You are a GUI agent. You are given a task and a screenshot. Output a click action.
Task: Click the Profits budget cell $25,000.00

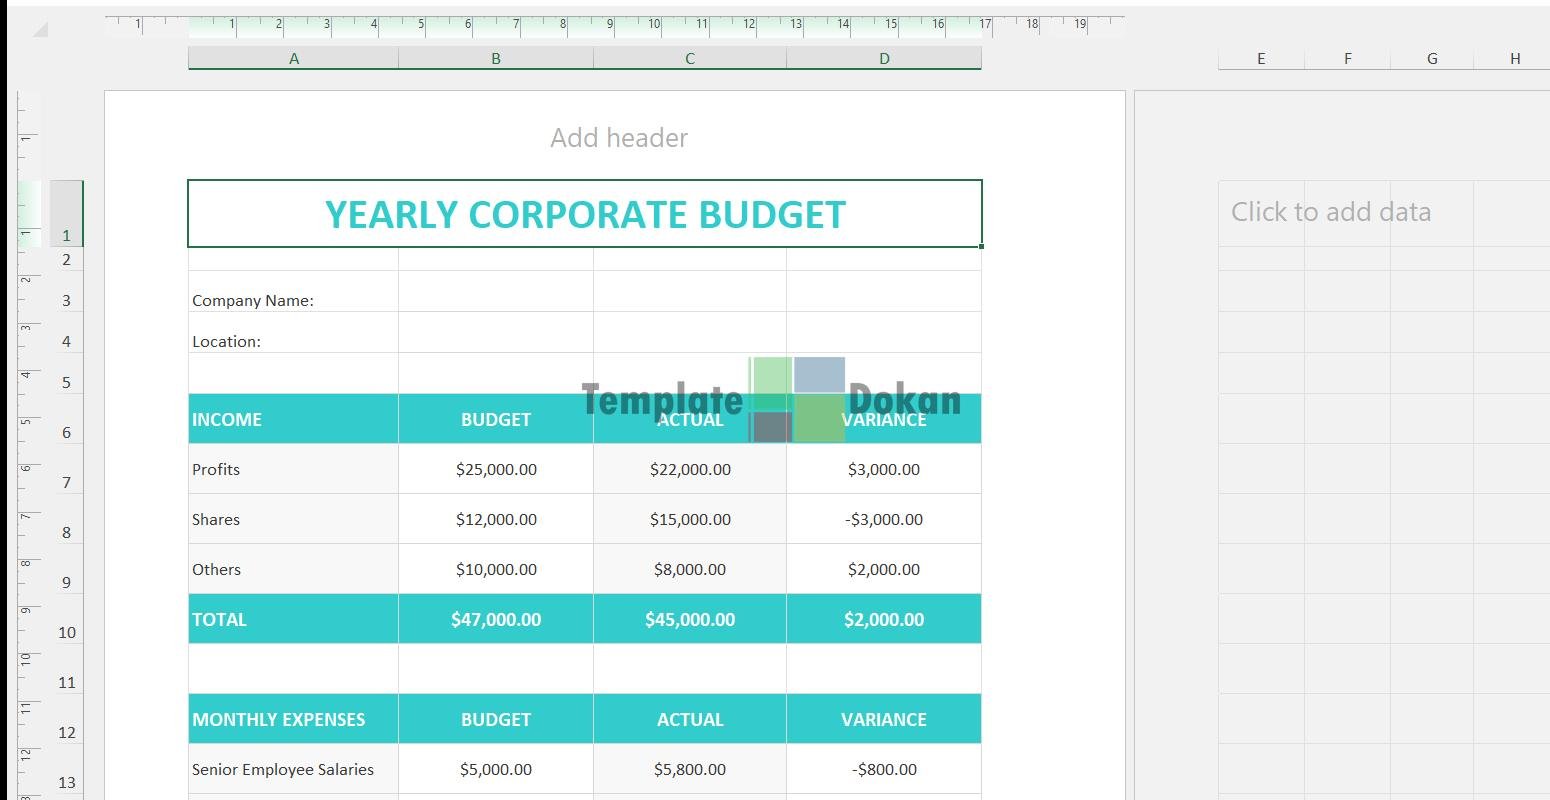point(496,469)
